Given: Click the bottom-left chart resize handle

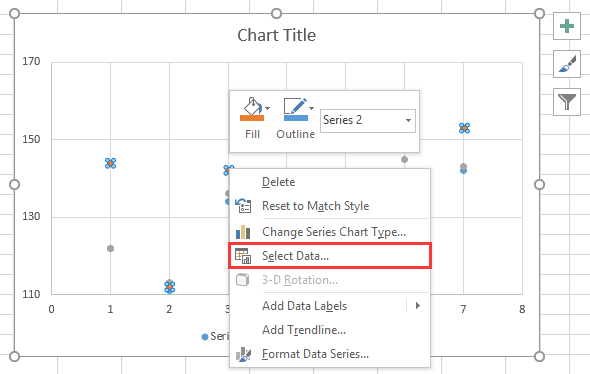Looking at the screenshot, I should pyautogui.click(x=14, y=356).
